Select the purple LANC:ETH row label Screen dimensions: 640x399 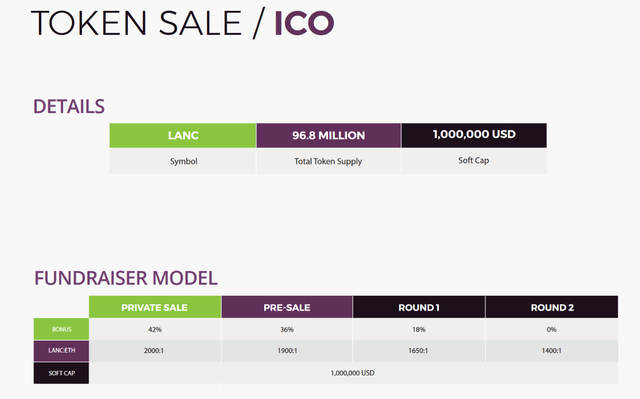tap(61, 351)
